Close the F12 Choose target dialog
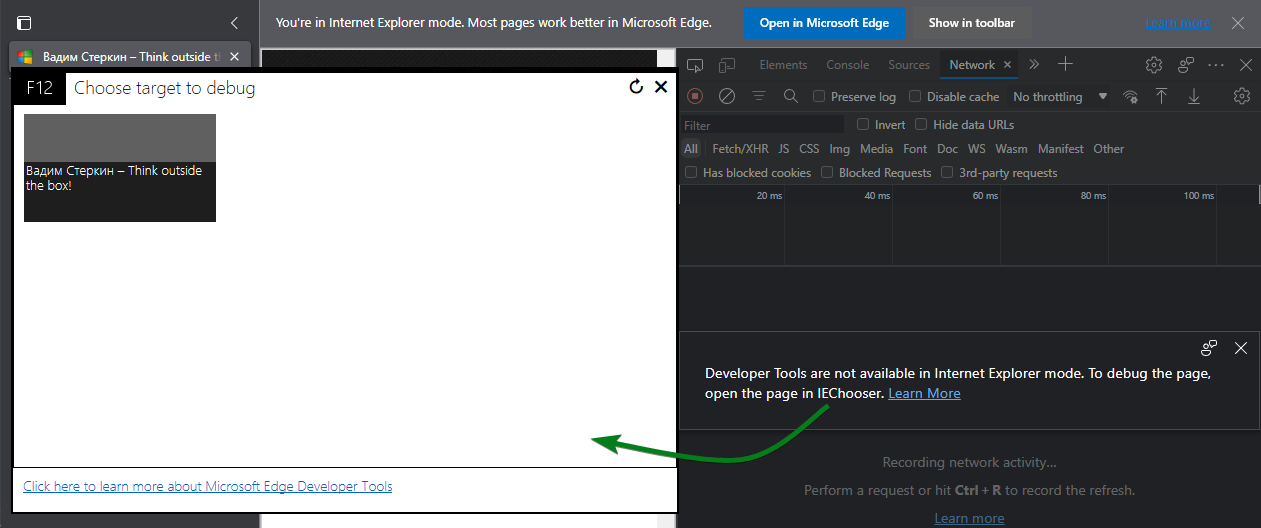 [x=661, y=87]
